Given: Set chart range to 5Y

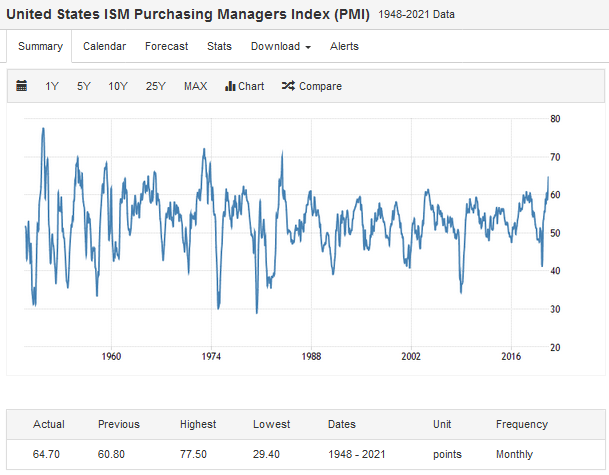Looking at the screenshot, I should click(x=84, y=86).
